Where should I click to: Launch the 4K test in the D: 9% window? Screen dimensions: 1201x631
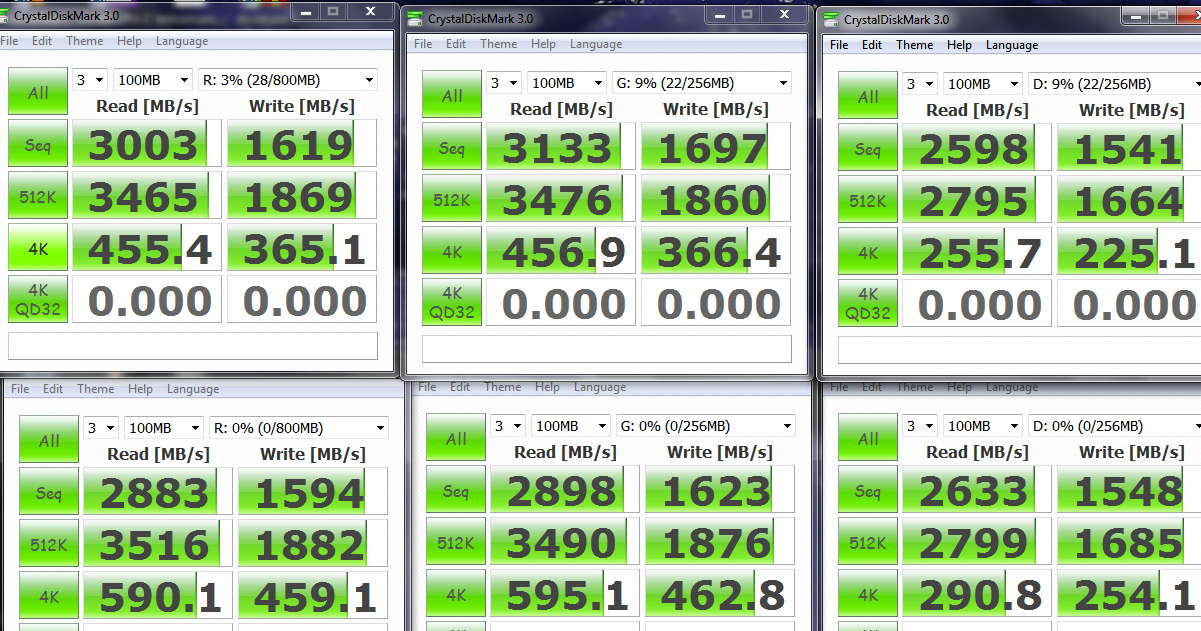tap(868, 253)
